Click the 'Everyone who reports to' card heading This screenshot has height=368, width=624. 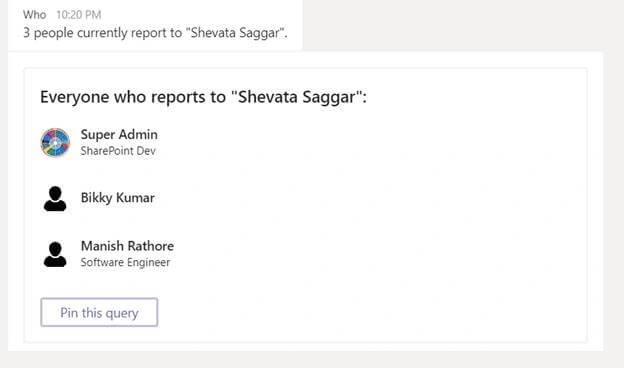click(x=203, y=97)
